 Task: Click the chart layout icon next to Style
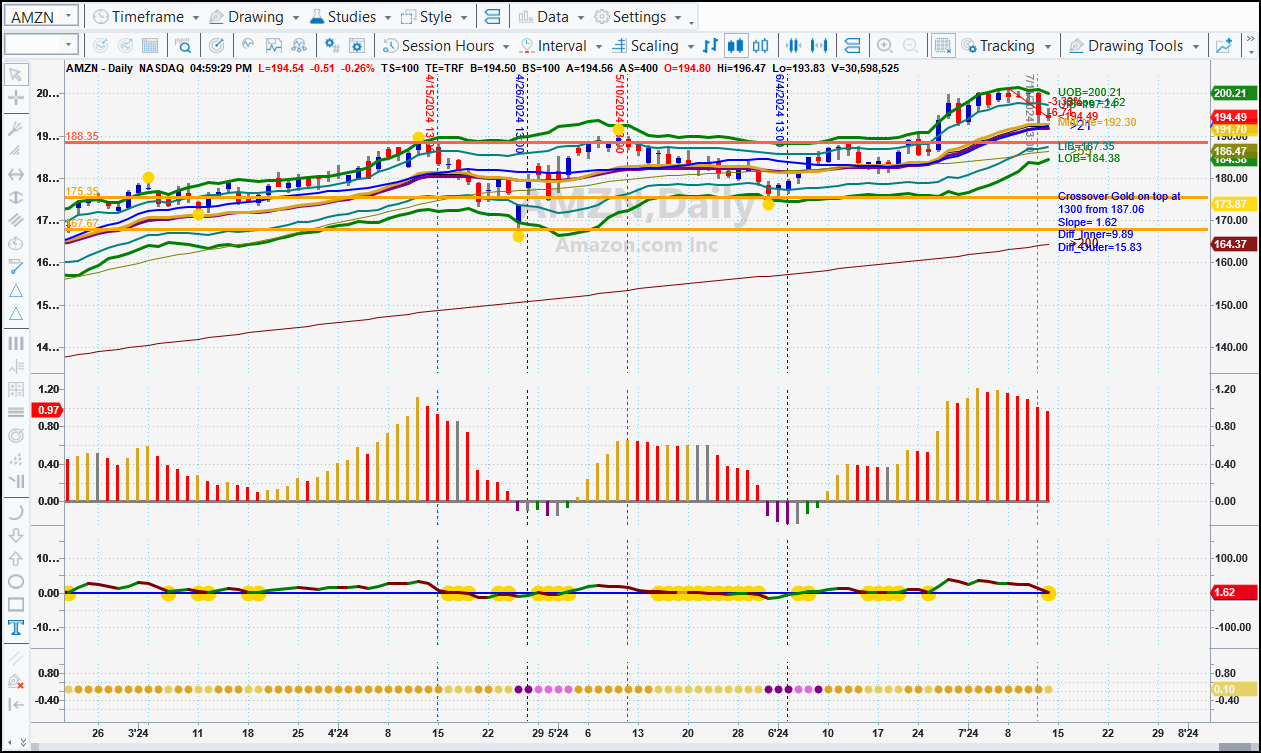pyautogui.click(x=491, y=17)
